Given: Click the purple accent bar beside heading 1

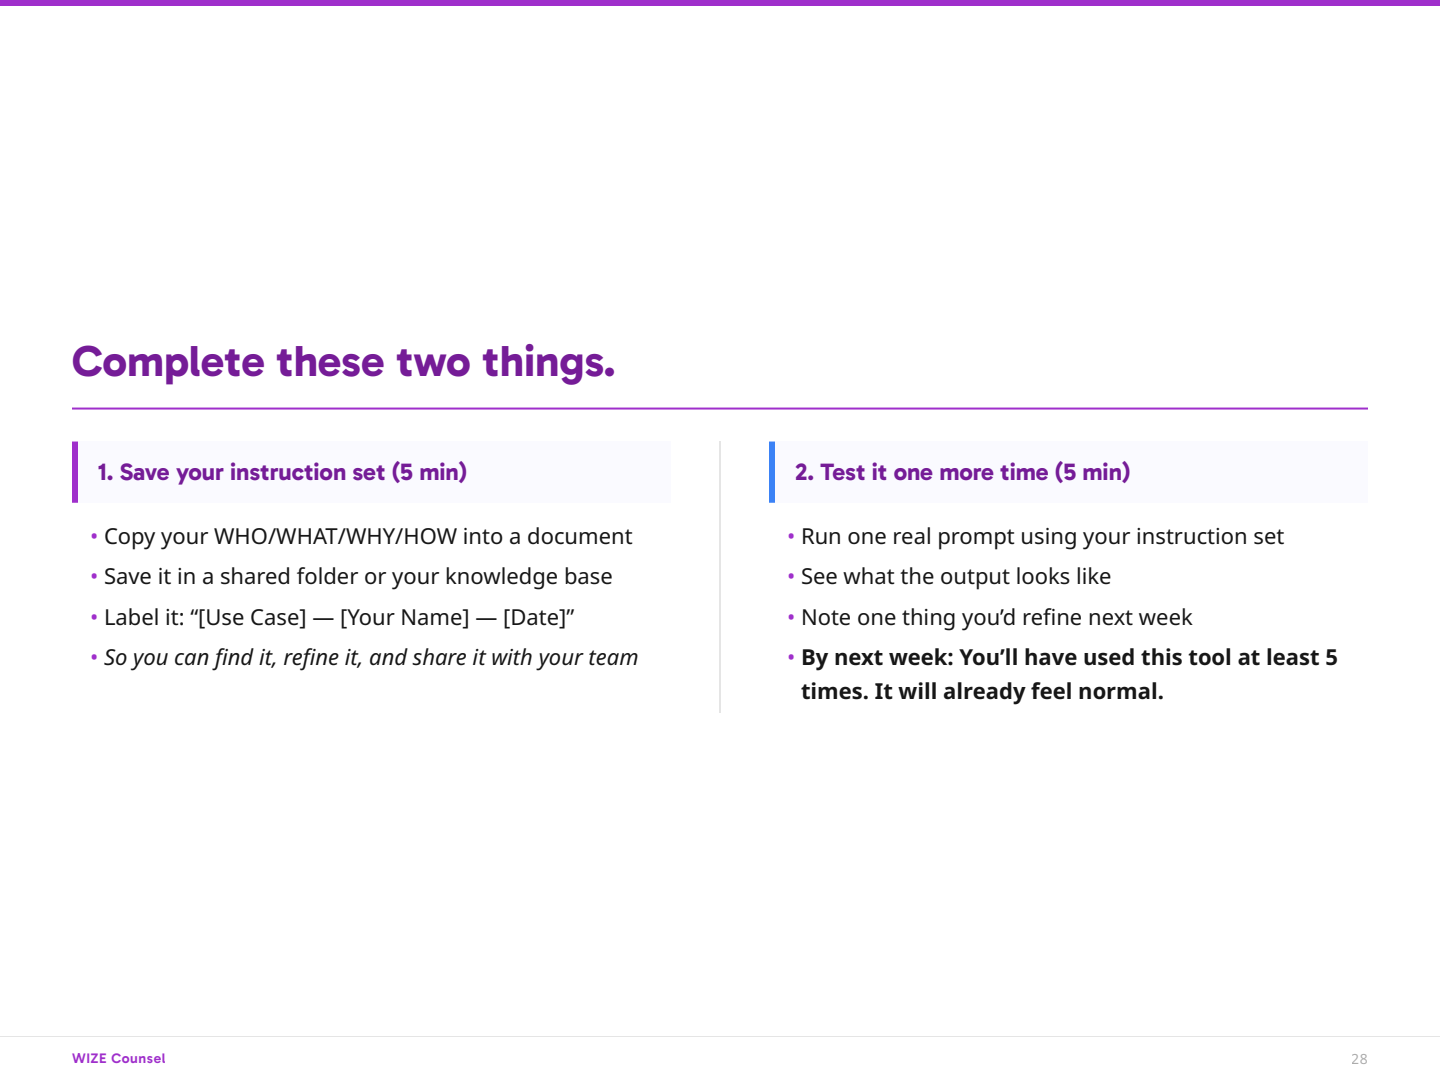Looking at the screenshot, I should [75, 472].
